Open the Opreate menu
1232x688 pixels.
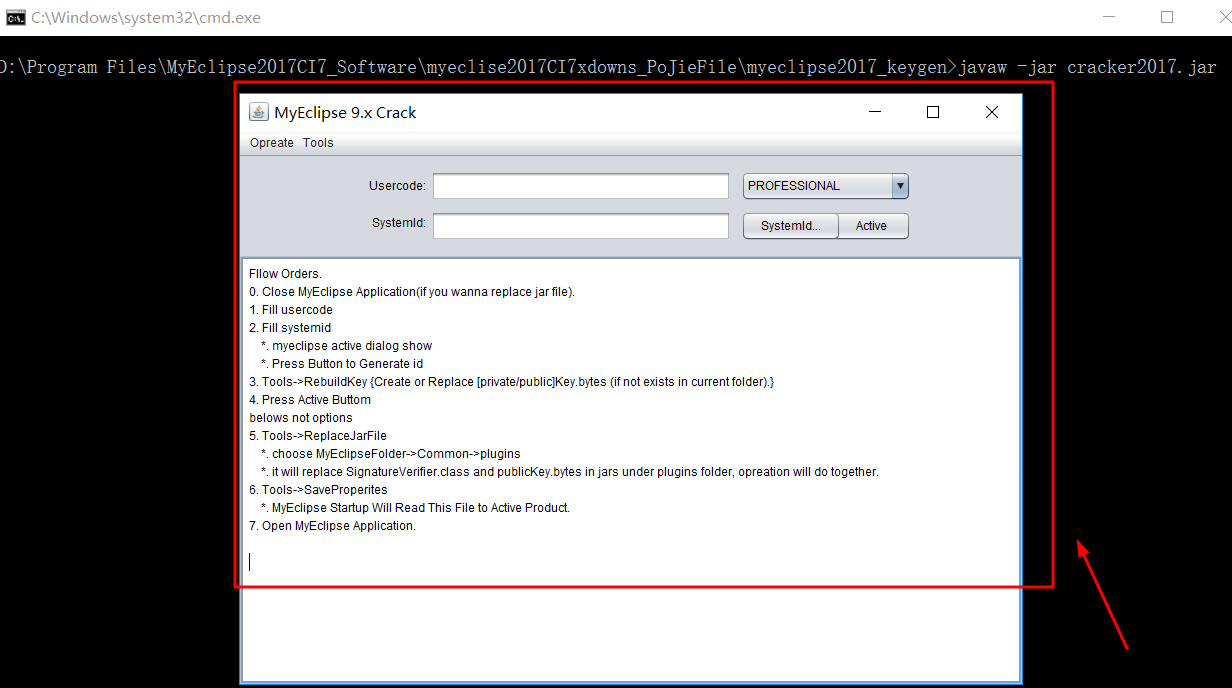[272, 143]
